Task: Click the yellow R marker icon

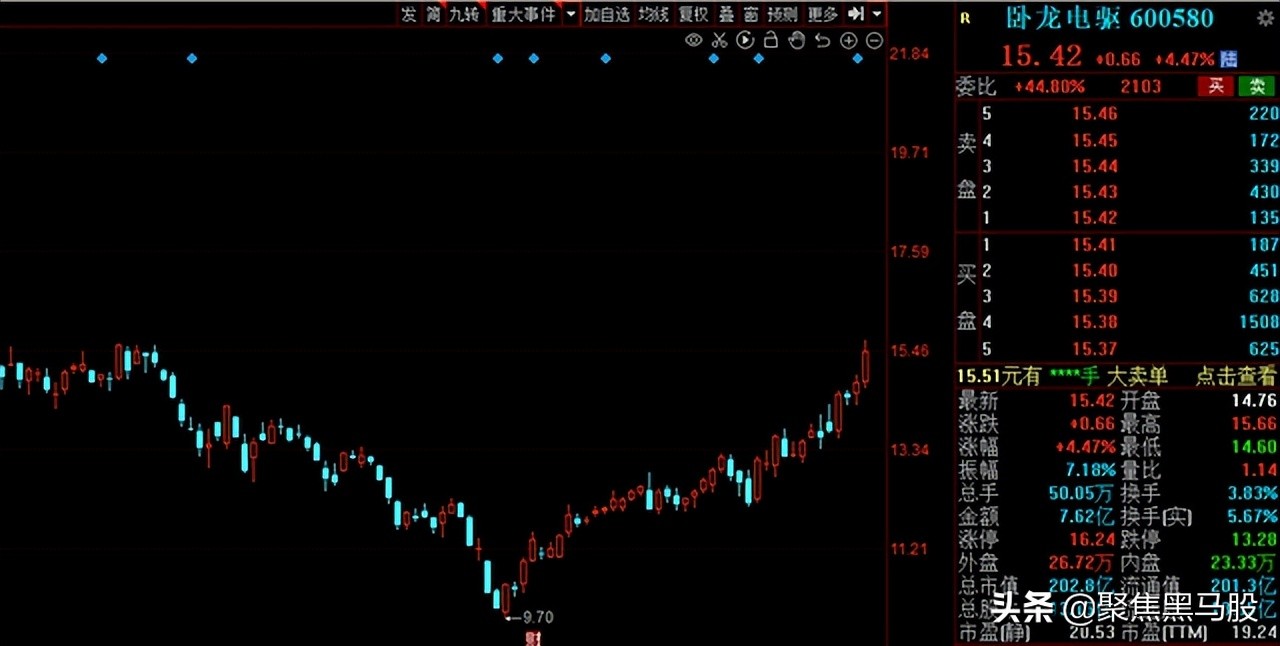Action: click(965, 17)
